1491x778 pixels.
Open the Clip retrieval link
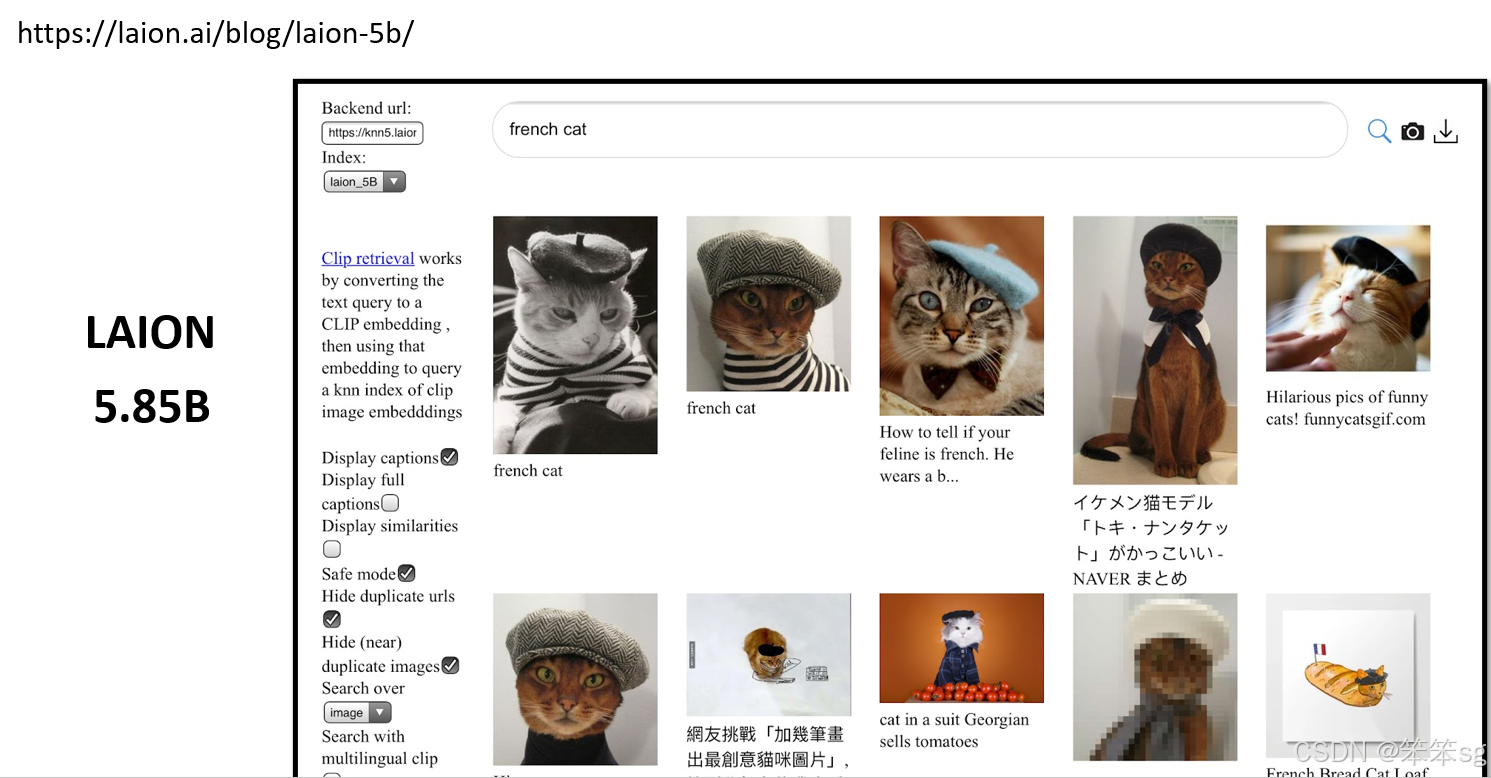click(367, 258)
